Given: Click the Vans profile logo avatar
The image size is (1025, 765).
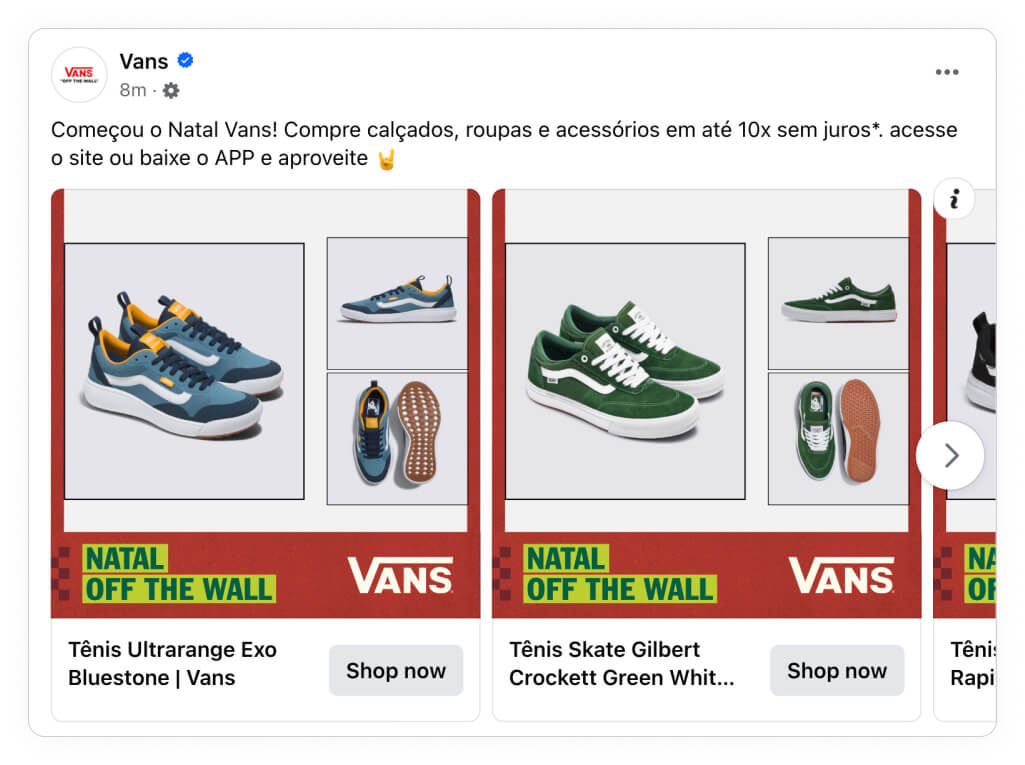Looking at the screenshot, I should [79, 75].
